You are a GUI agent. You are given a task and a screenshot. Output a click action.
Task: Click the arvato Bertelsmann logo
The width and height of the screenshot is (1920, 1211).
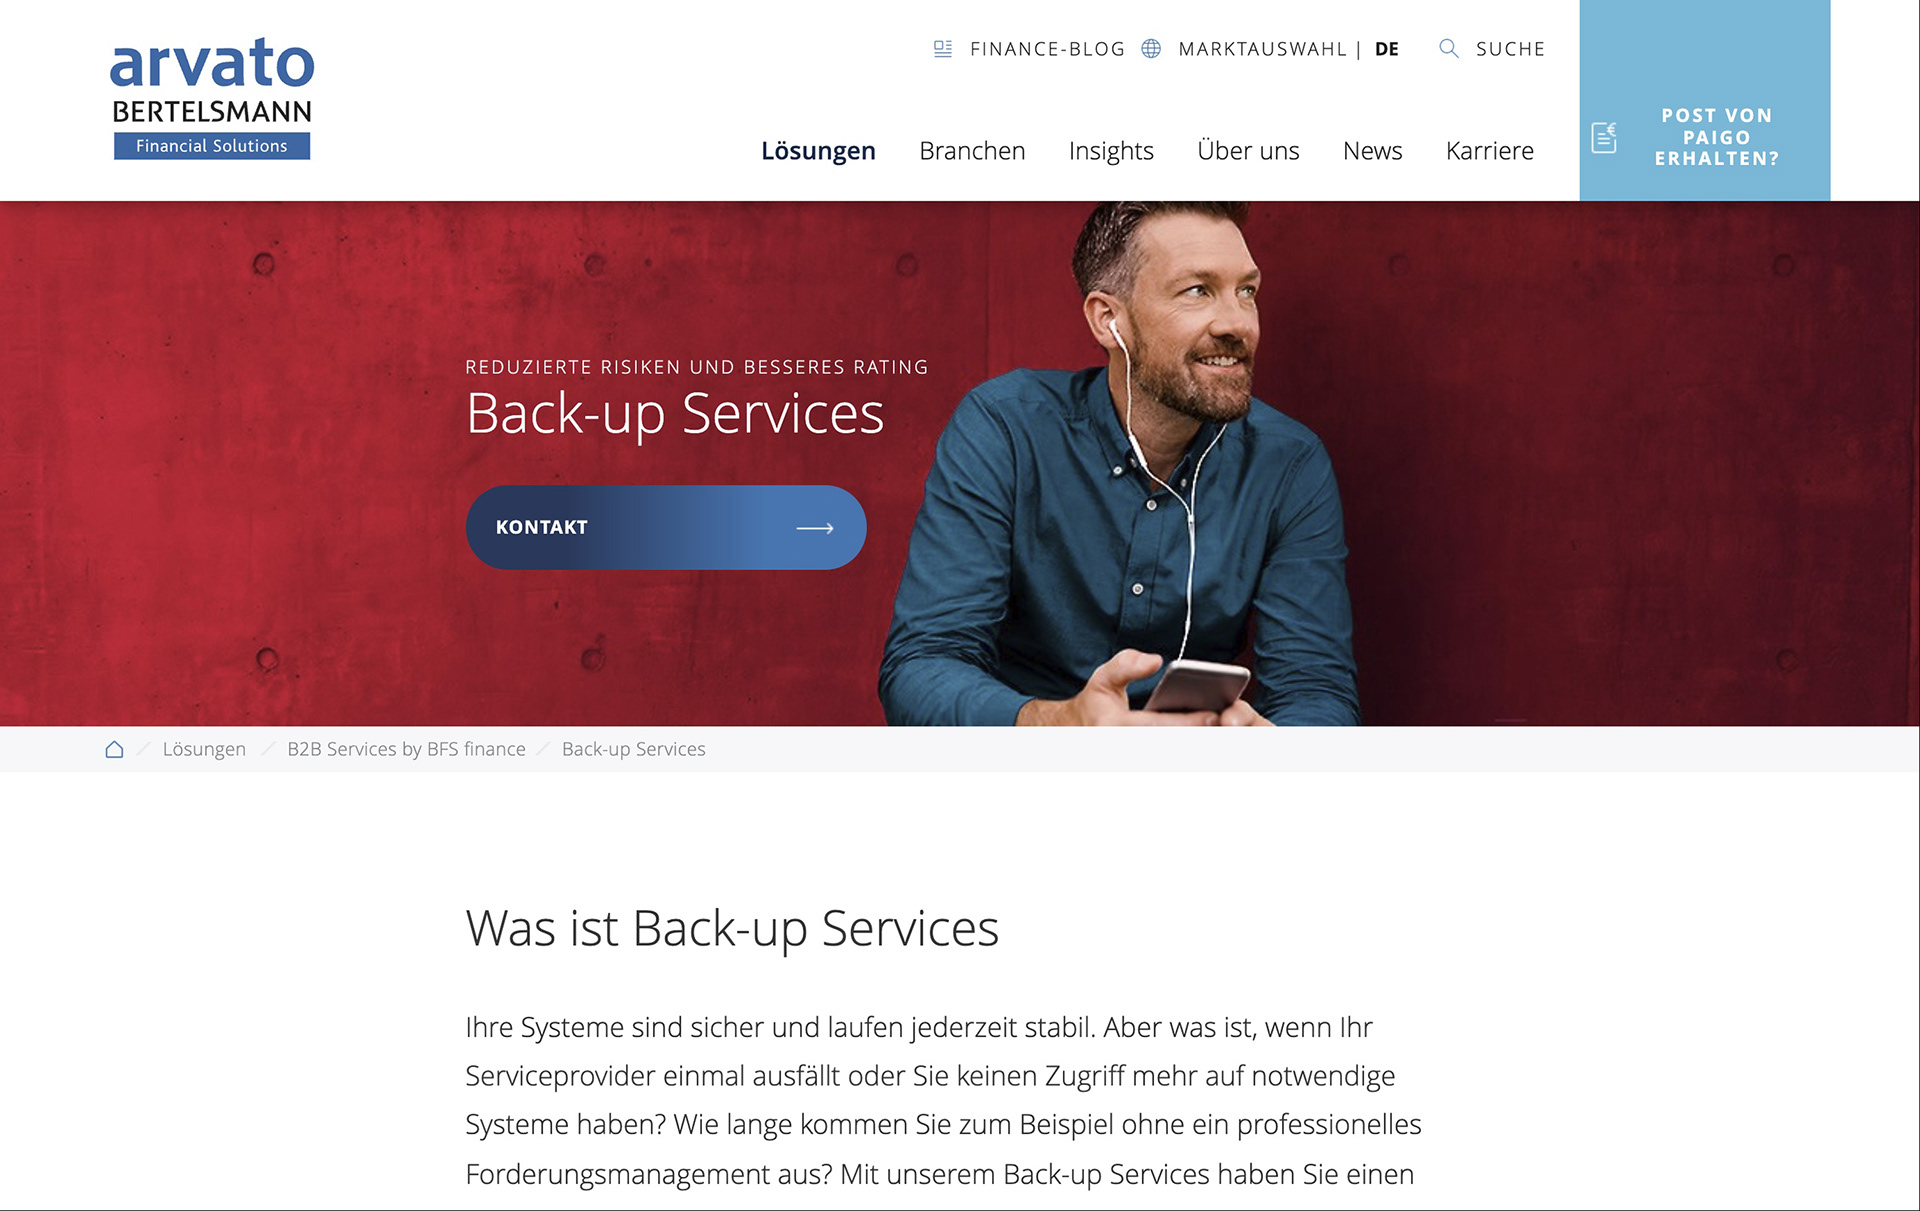(x=212, y=98)
